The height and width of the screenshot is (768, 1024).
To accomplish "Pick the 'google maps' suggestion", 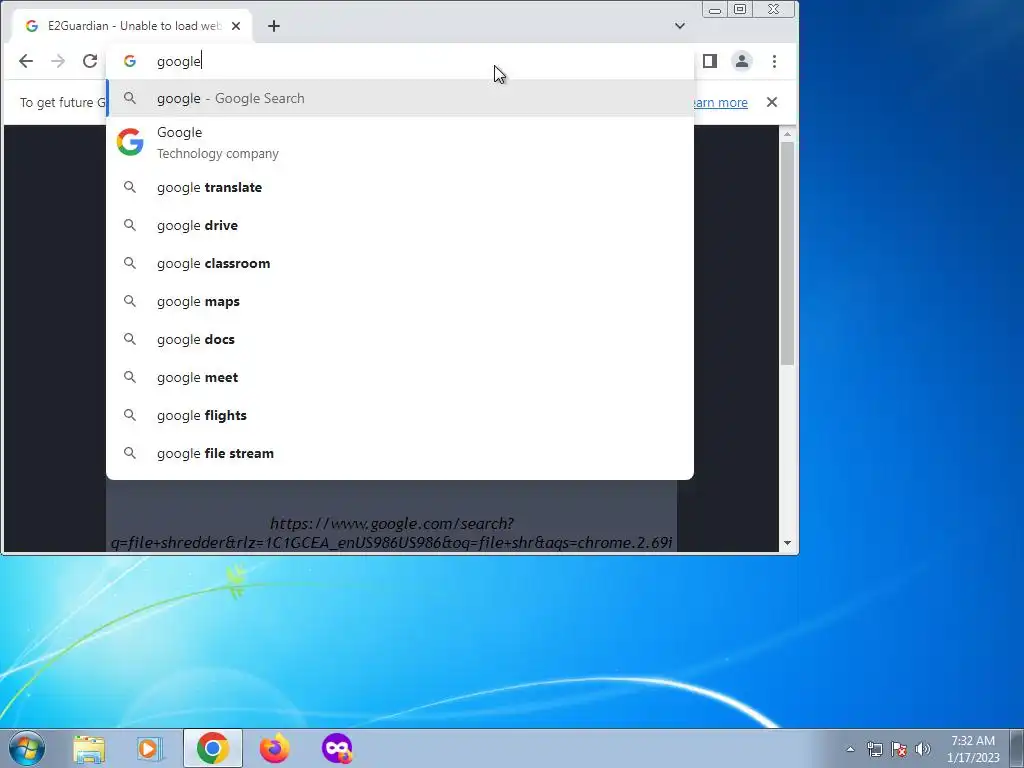I will point(400,301).
